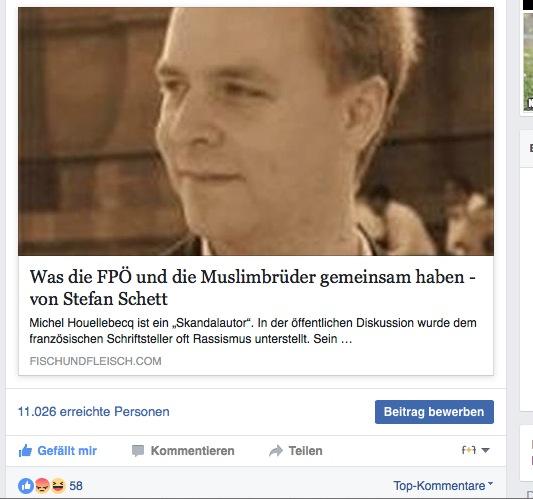Click the Kommentieren text label
The height and width of the screenshot is (499, 533).
pos(193,451)
